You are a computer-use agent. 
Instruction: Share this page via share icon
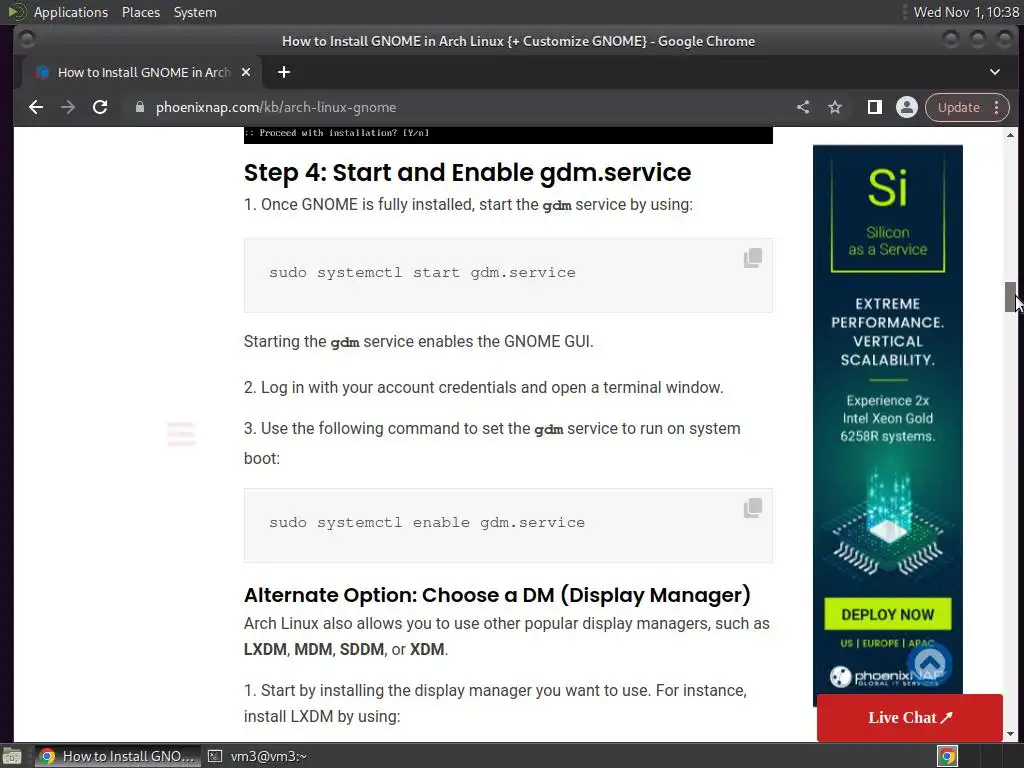click(x=803, y=107)
